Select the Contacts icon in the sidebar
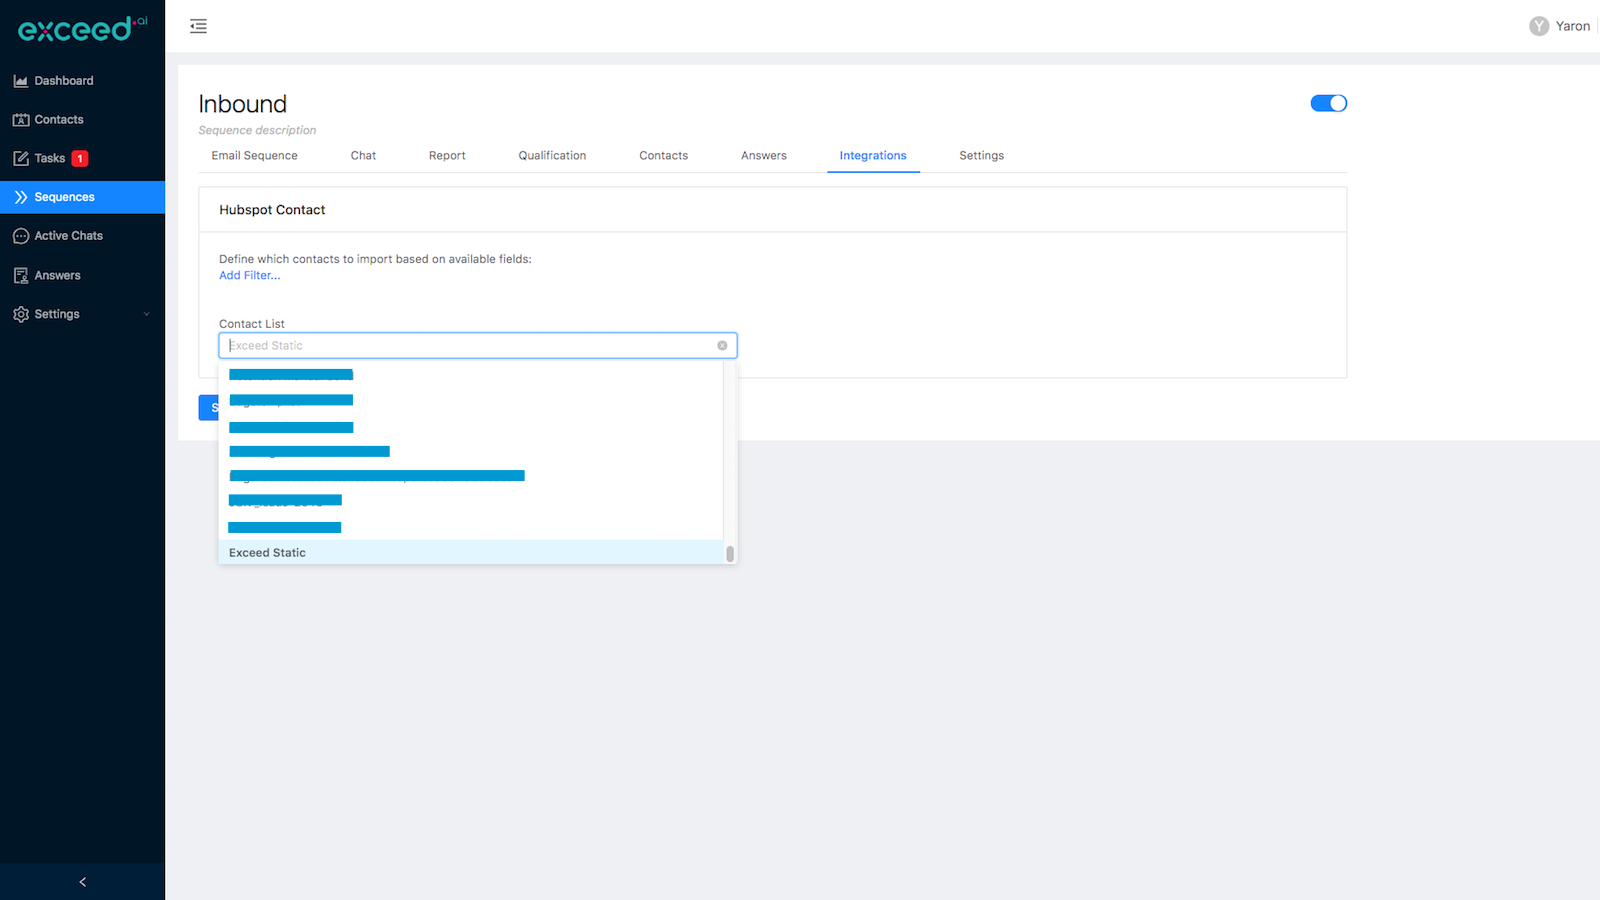This screenshot has width=1600, height=900. coord(21,119)
